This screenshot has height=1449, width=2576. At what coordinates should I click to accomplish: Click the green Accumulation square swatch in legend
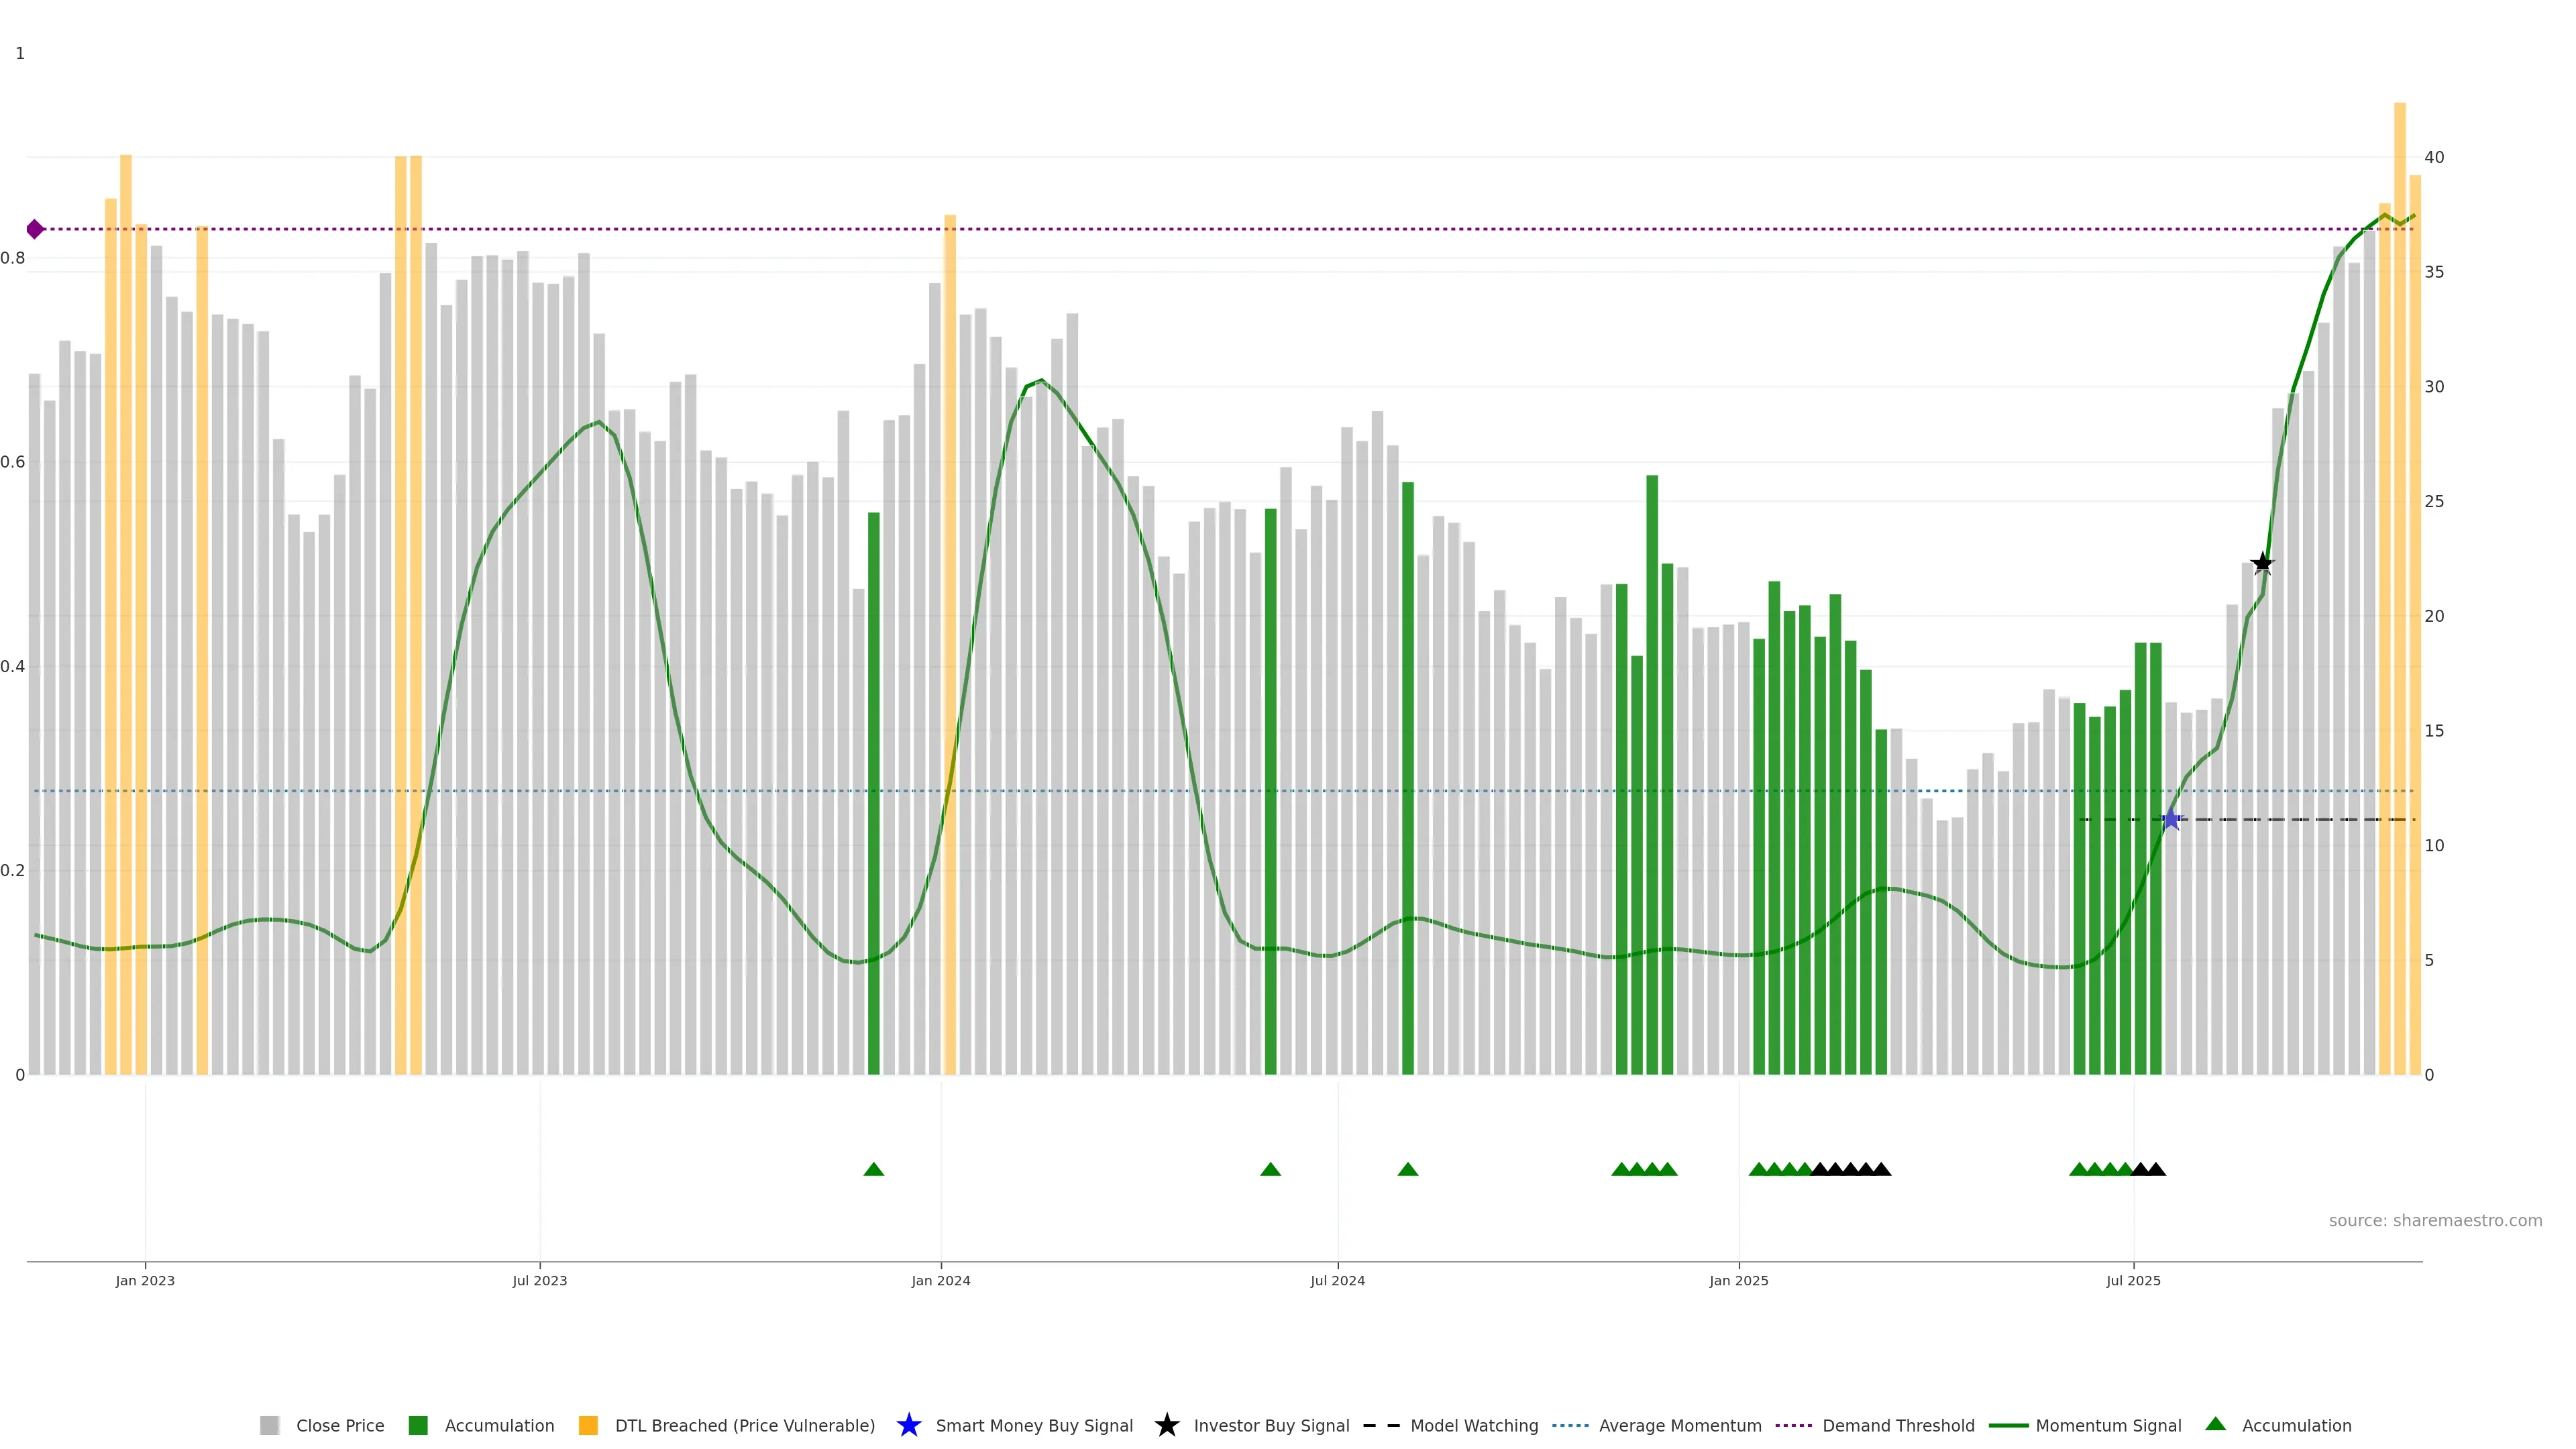tap(418, 1425)
